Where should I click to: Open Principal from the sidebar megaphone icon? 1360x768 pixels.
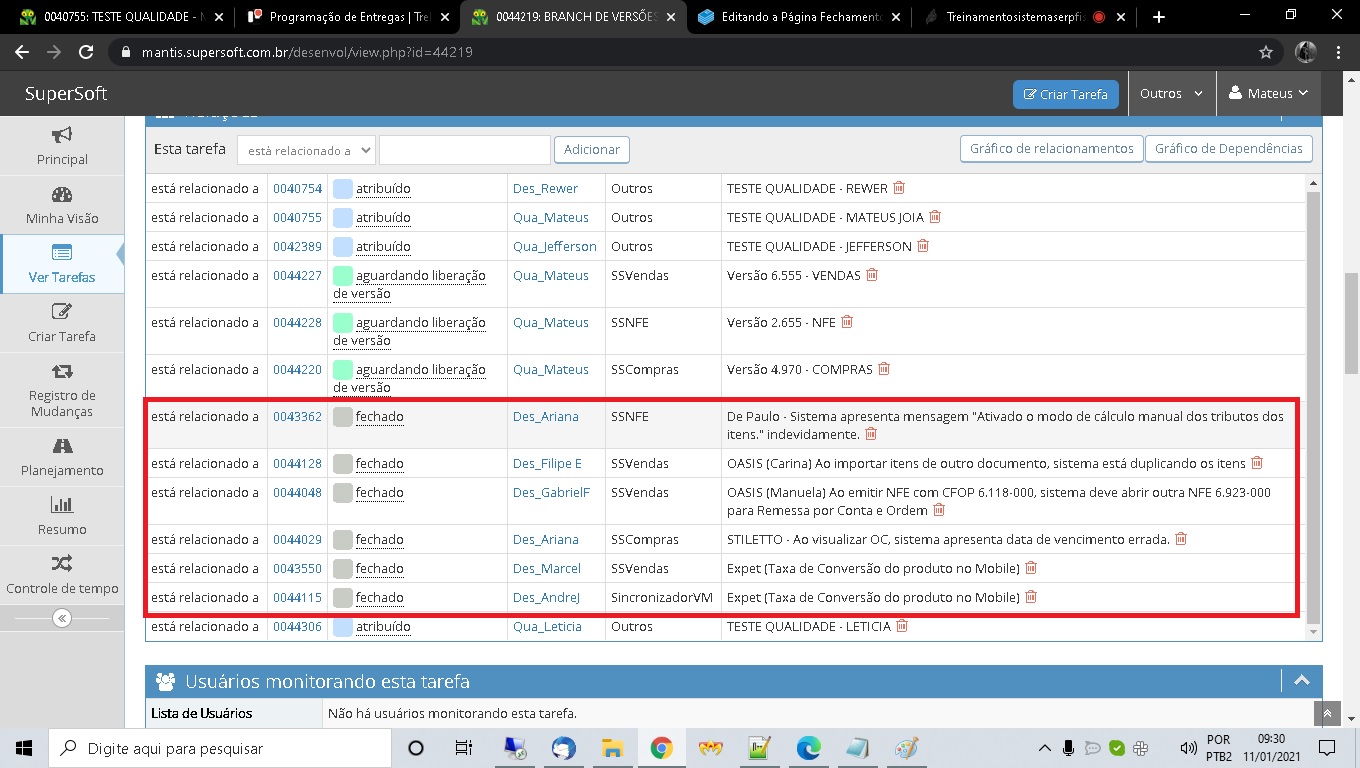click(62, 135)
